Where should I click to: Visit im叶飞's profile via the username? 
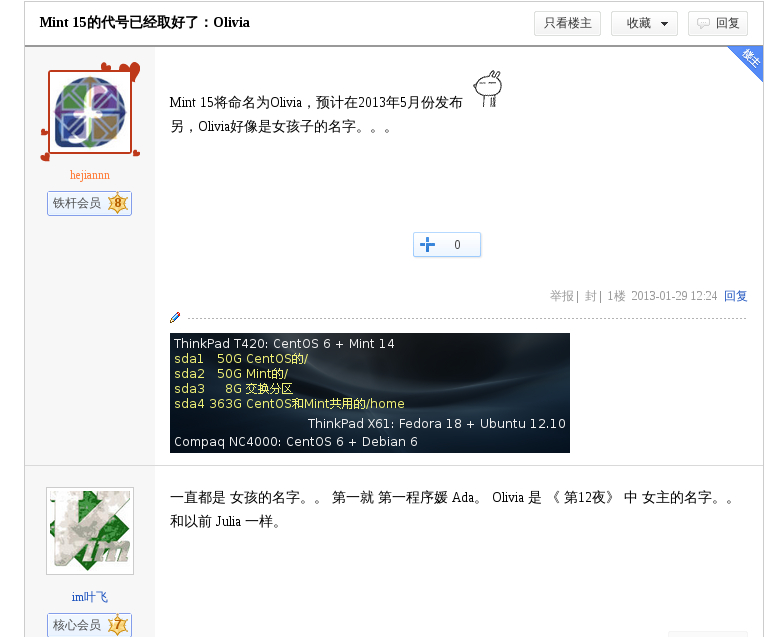coord(90,597)
